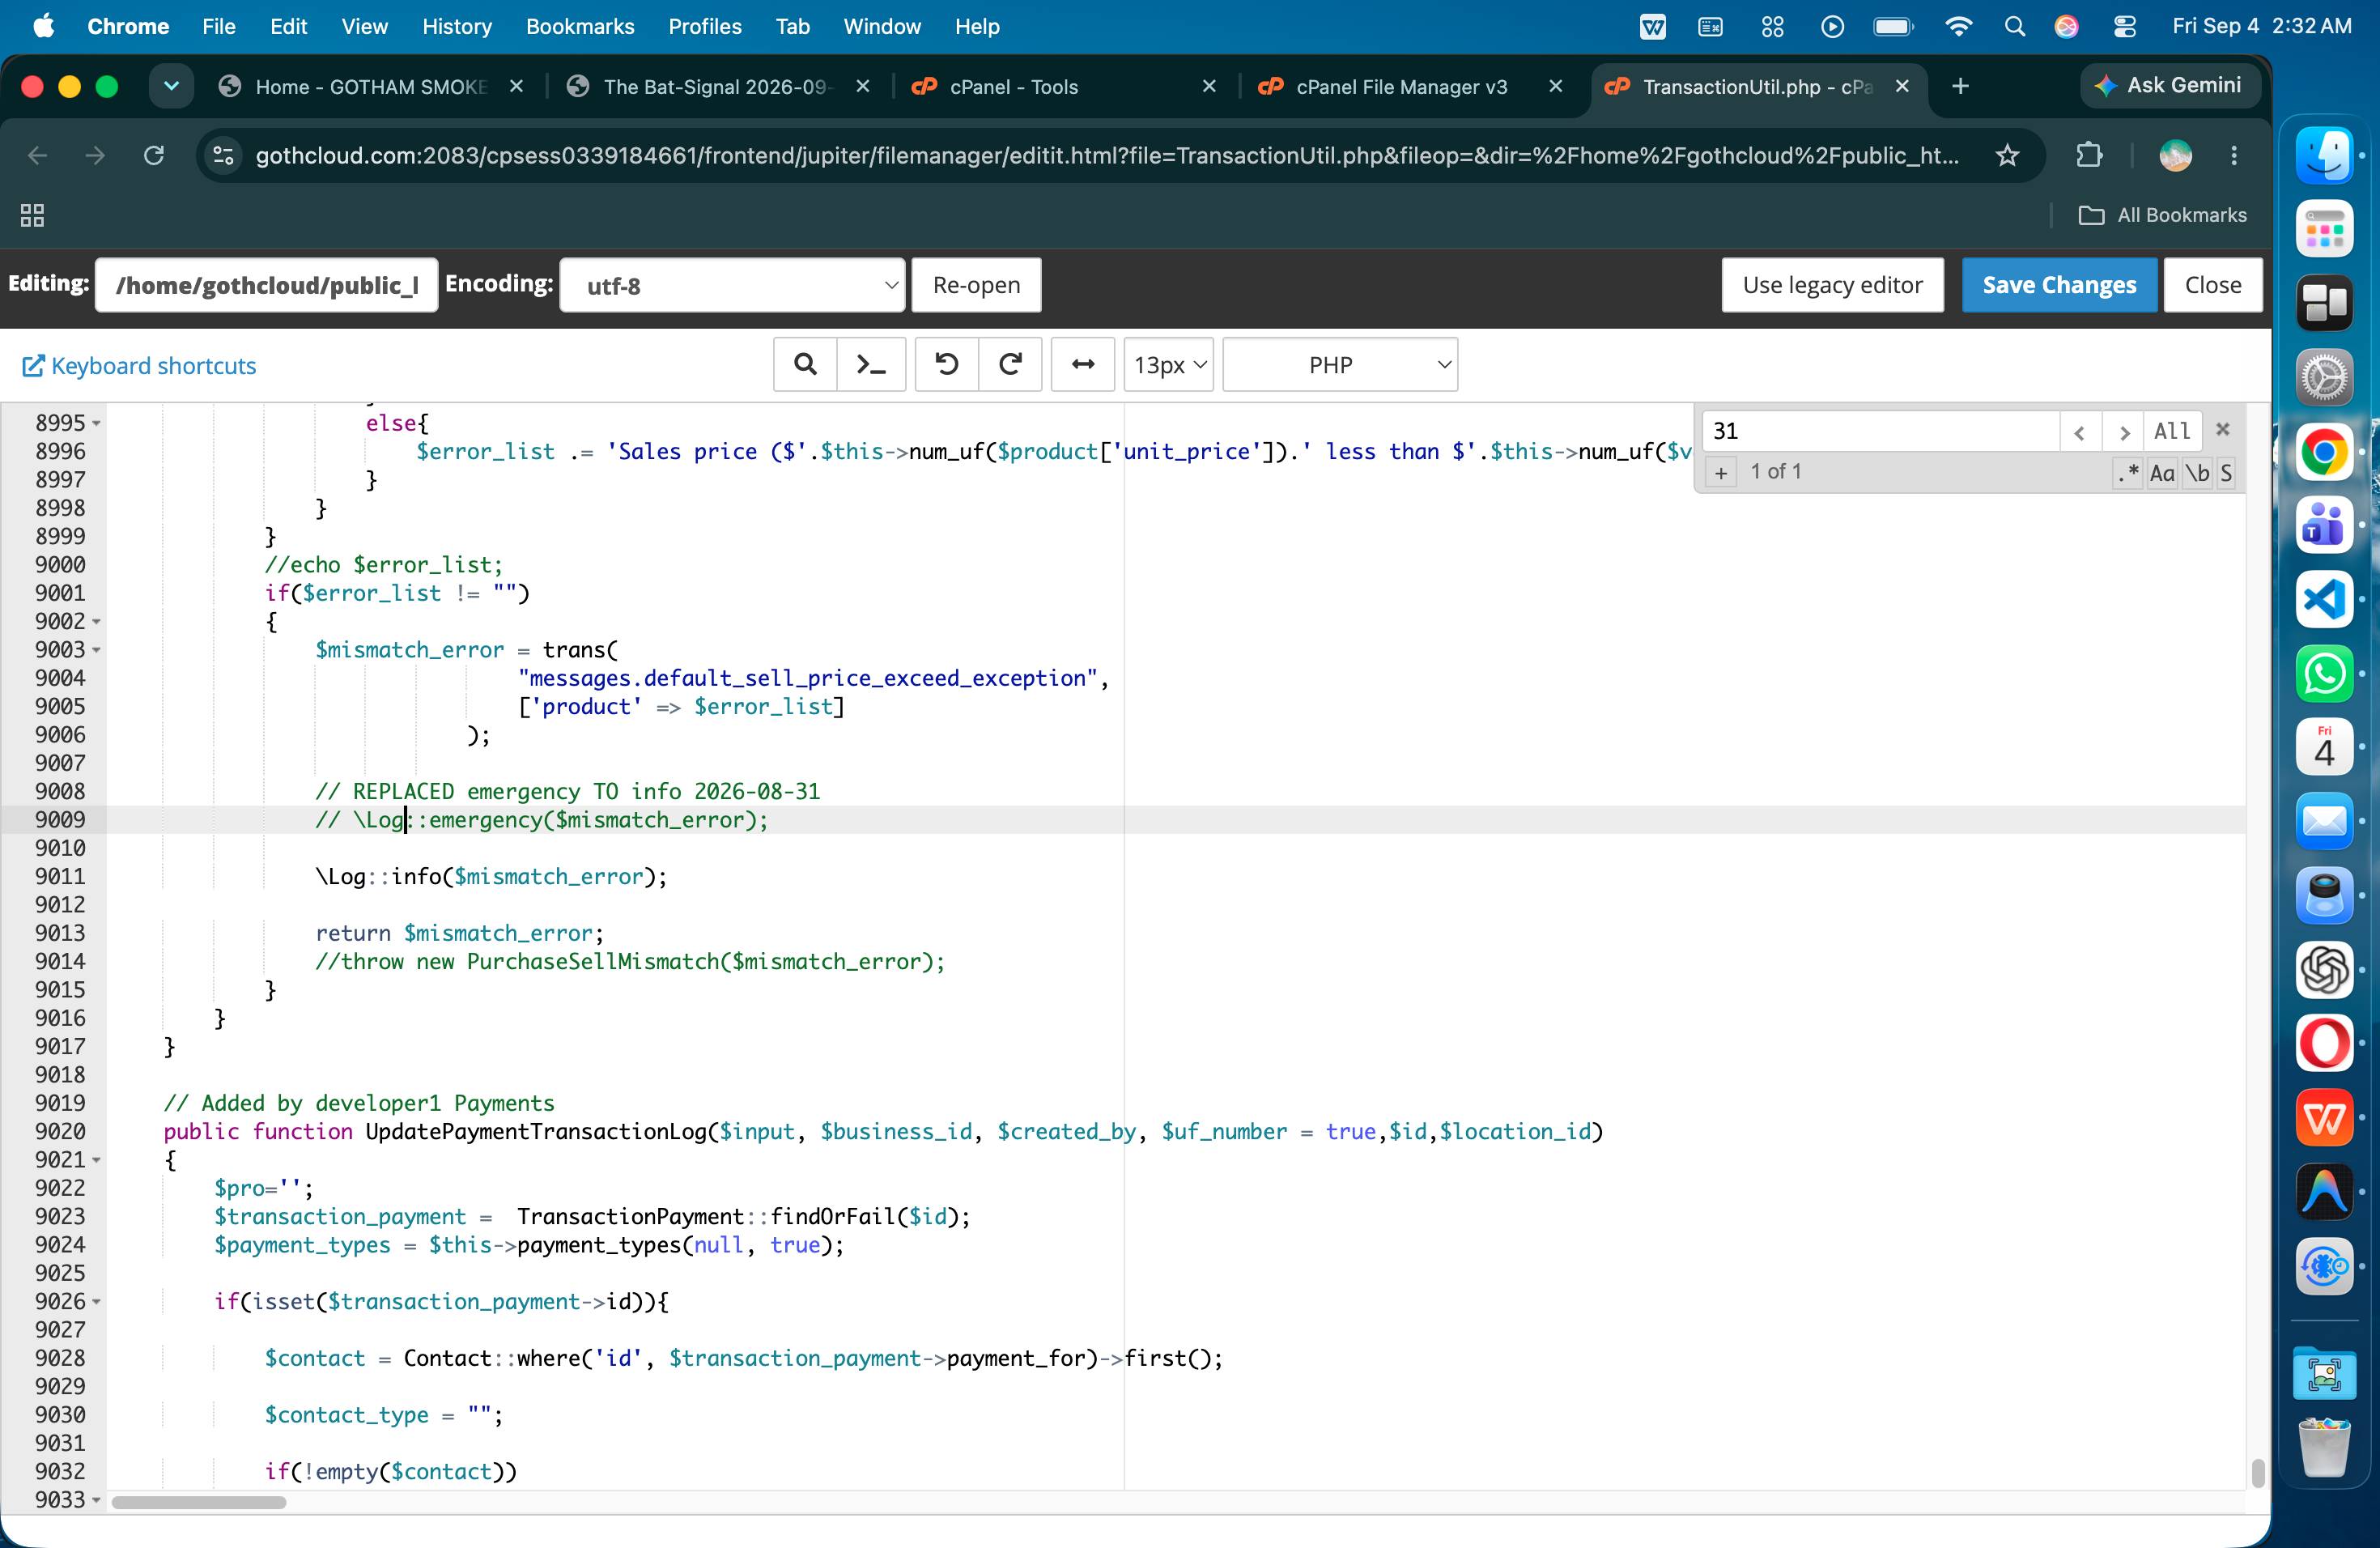The image size is (2380, 1548).
Task: Open the utf-8 encoding dropdown
Action: point(732,286)
